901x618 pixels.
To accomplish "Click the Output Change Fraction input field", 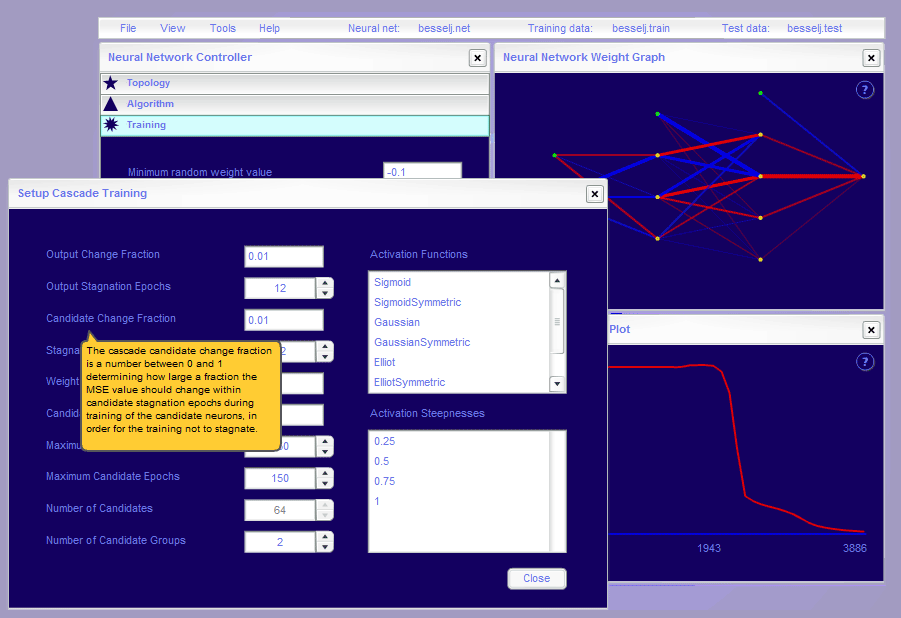I will (x=284, y=257).
